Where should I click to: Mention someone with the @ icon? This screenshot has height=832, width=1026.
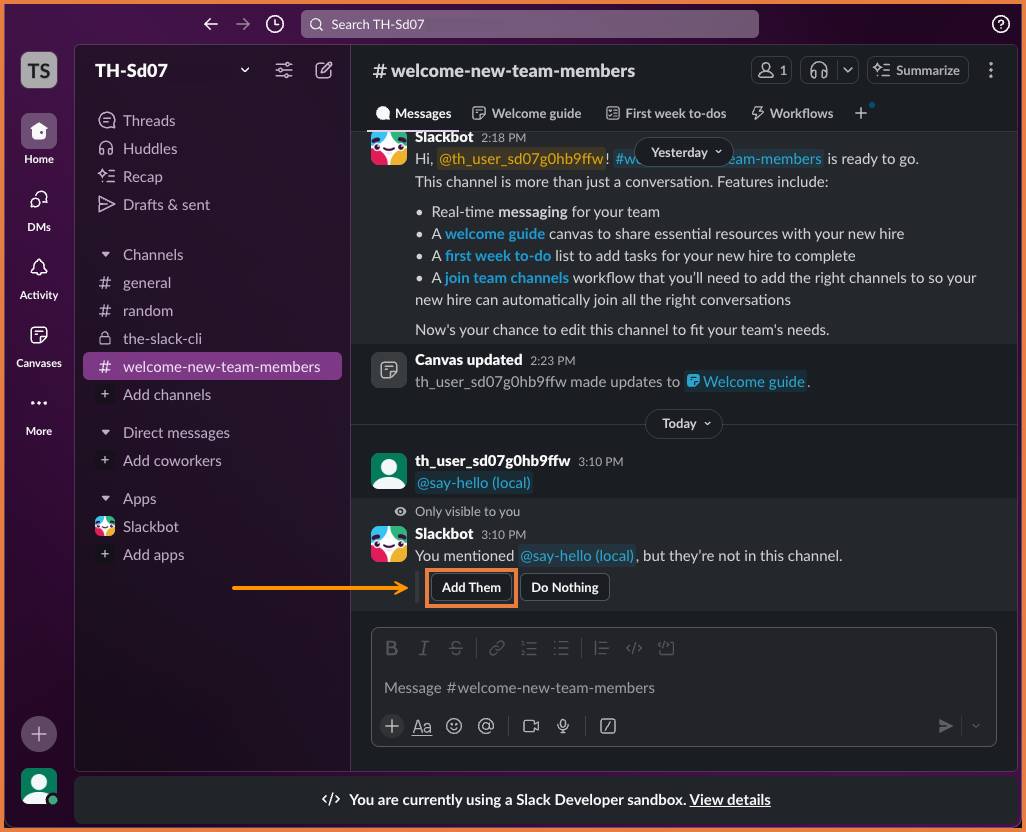486,726
